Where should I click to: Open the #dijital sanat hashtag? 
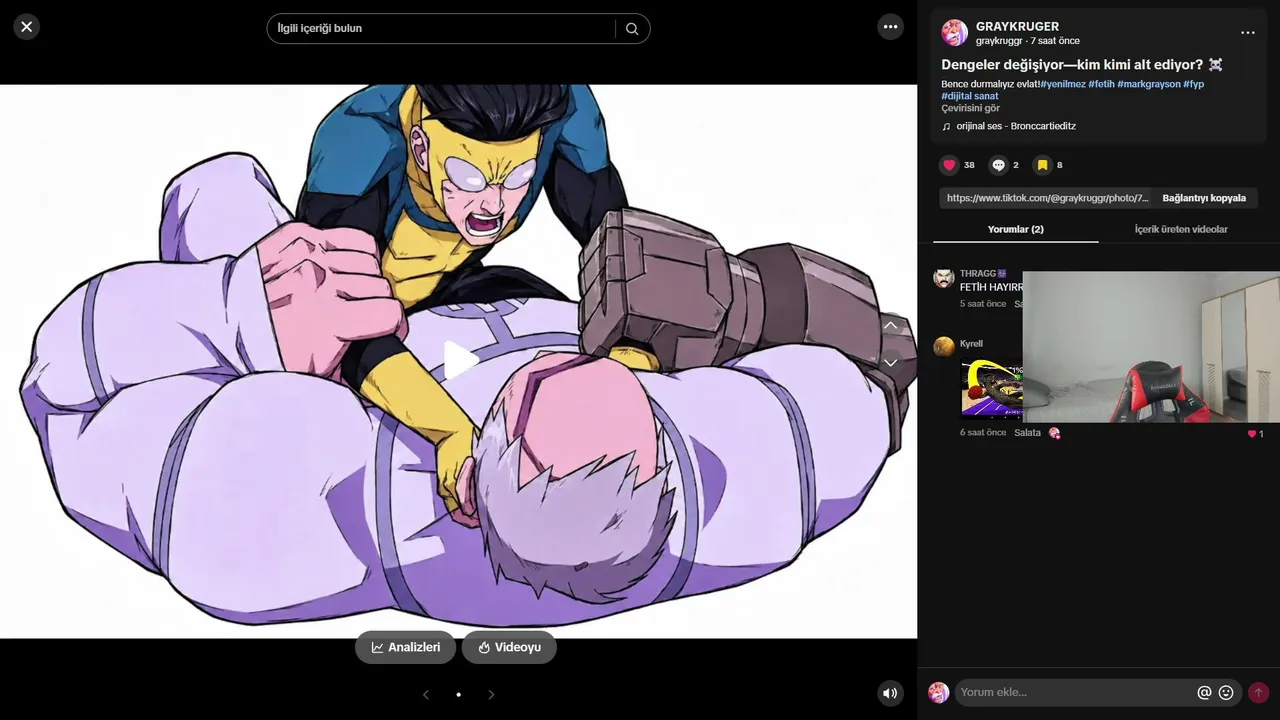coord(970,96)
